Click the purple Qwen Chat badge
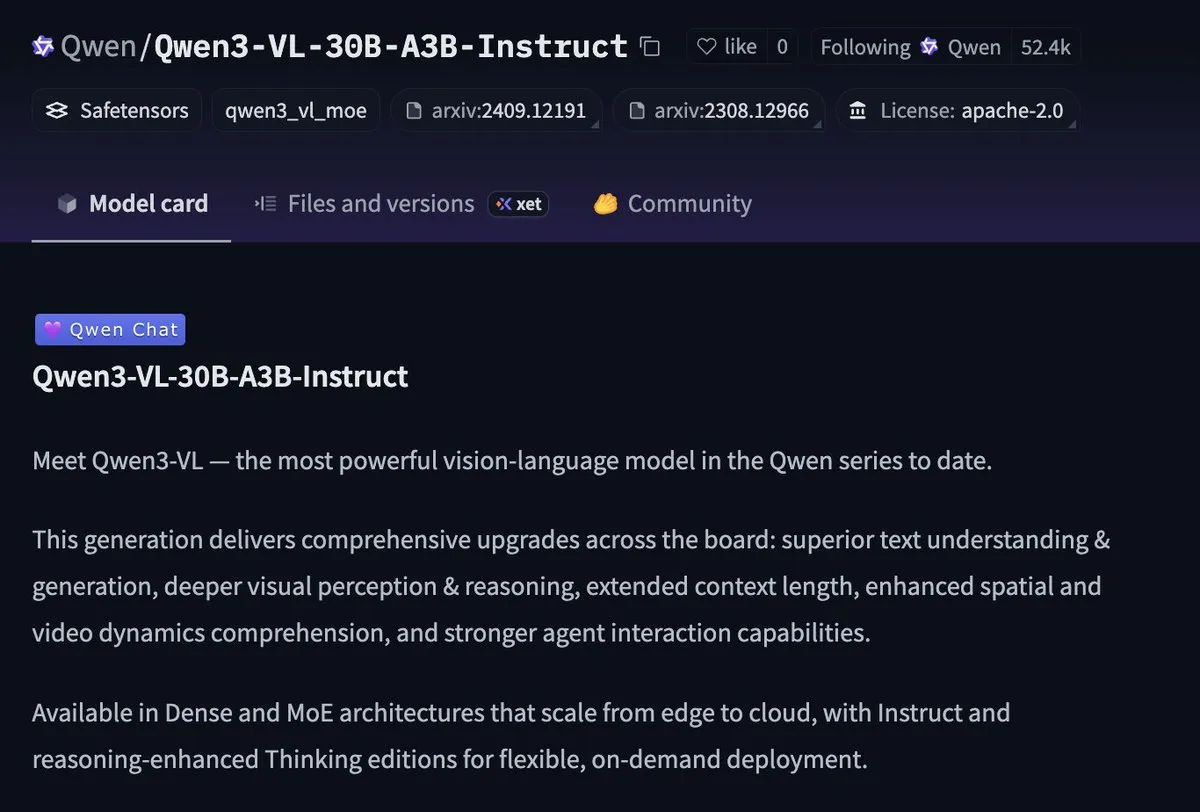The width and height of the screenshot is (1200, 812). pos(110,330)
